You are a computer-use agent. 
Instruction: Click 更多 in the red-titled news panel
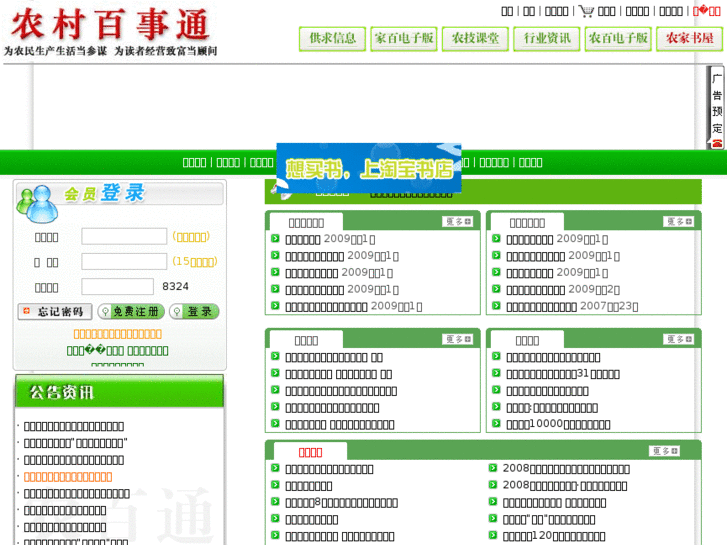point(664,451)
